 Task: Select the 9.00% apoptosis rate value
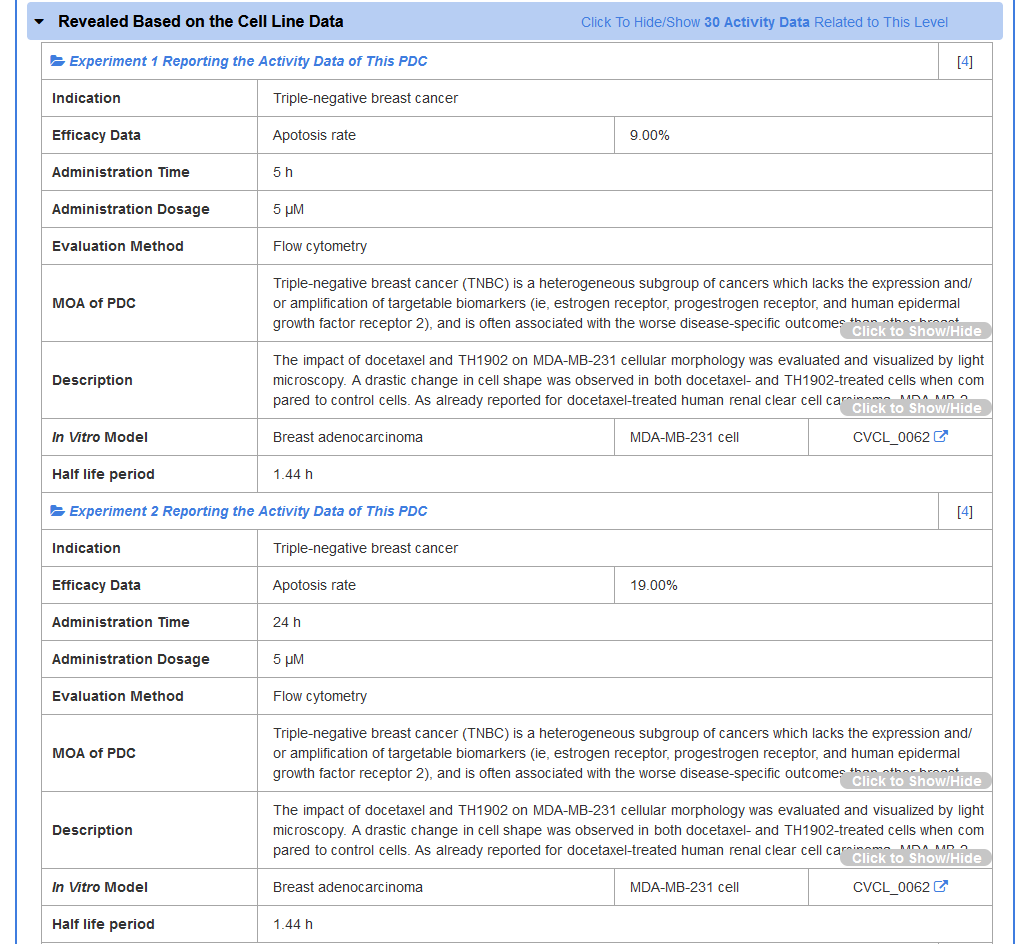coord(649,135)
